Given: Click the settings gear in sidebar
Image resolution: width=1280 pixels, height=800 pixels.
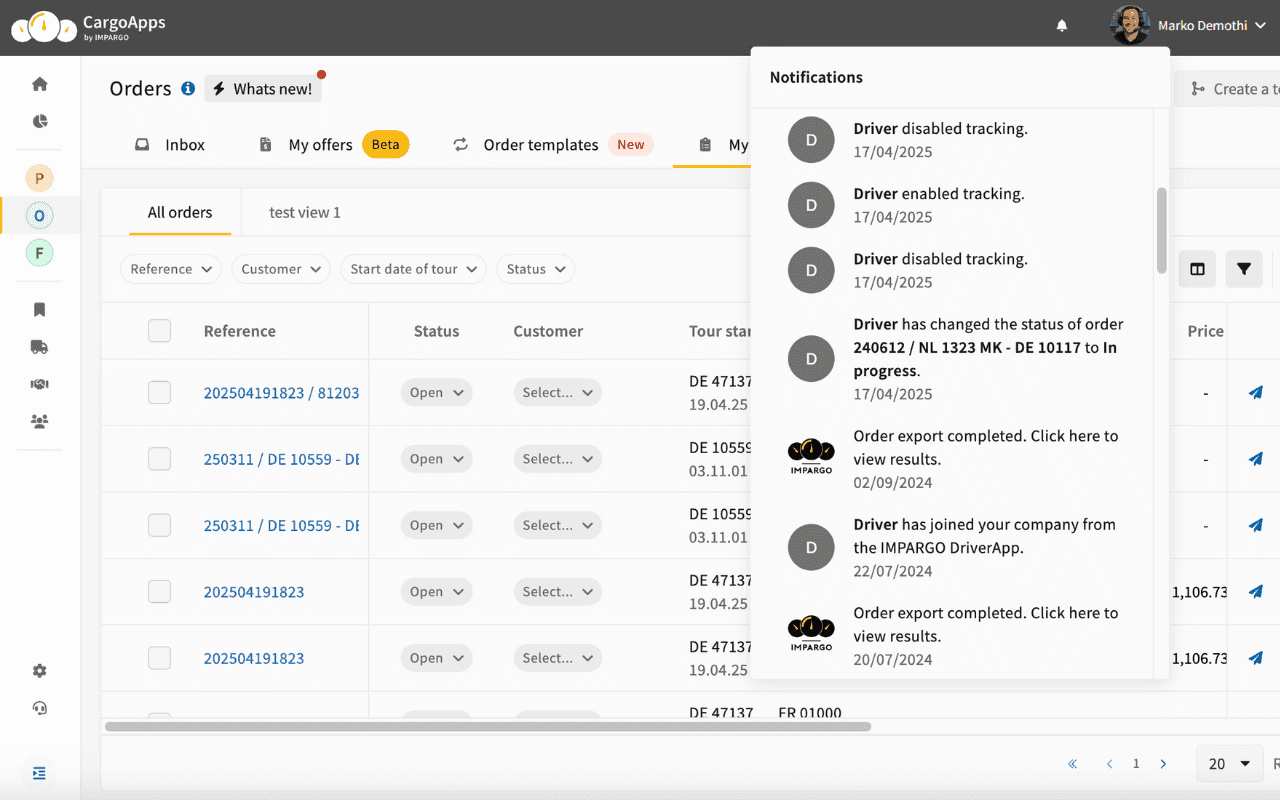Looking at the screenshot, I should pos(40,671).
